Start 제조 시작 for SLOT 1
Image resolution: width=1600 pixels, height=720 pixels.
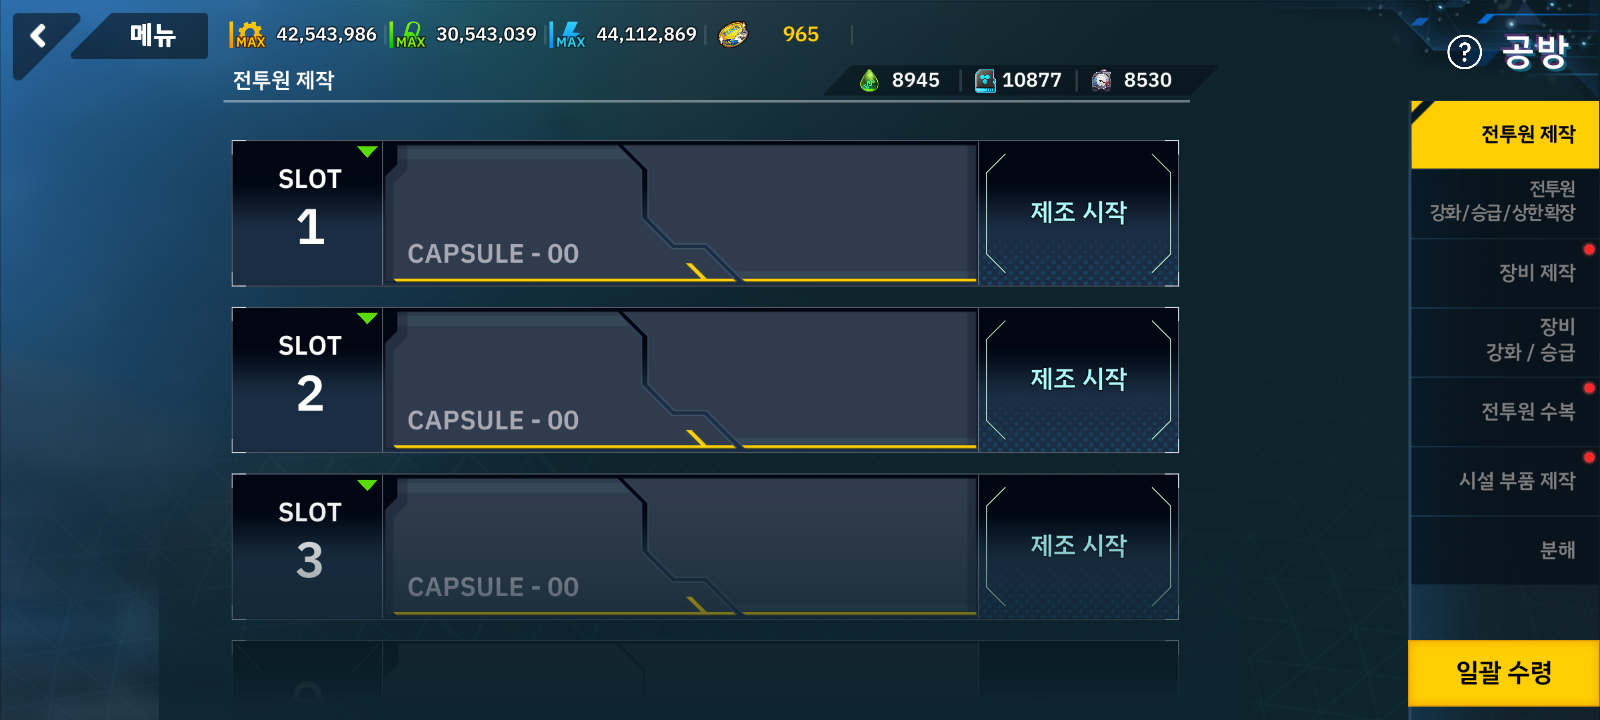[x=1078, y=213]
